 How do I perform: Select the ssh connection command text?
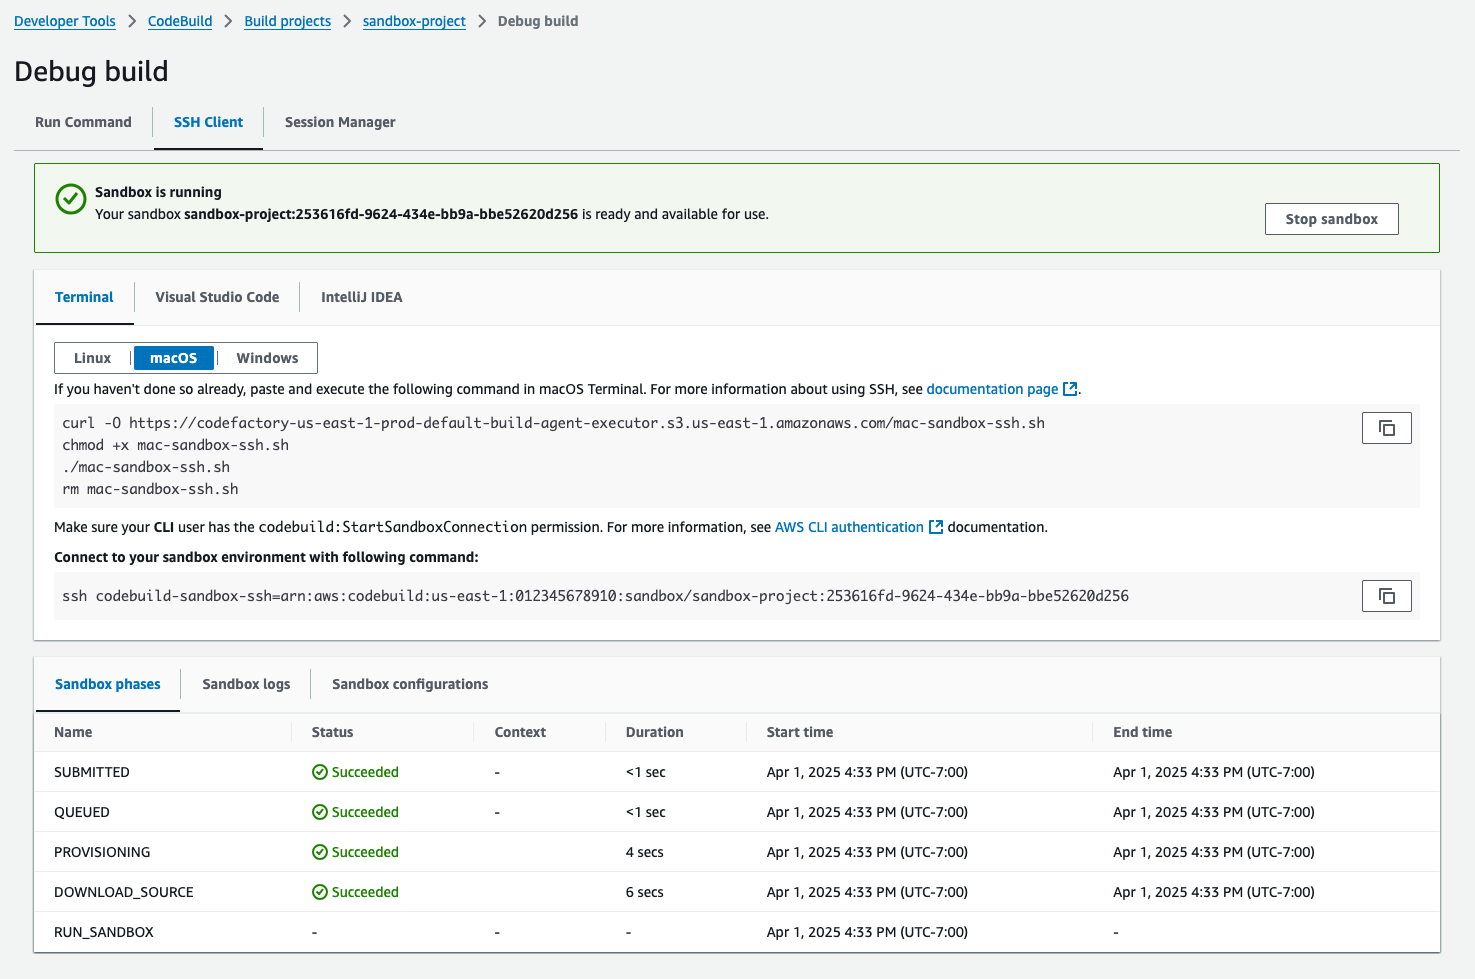[x=596, y=595]
